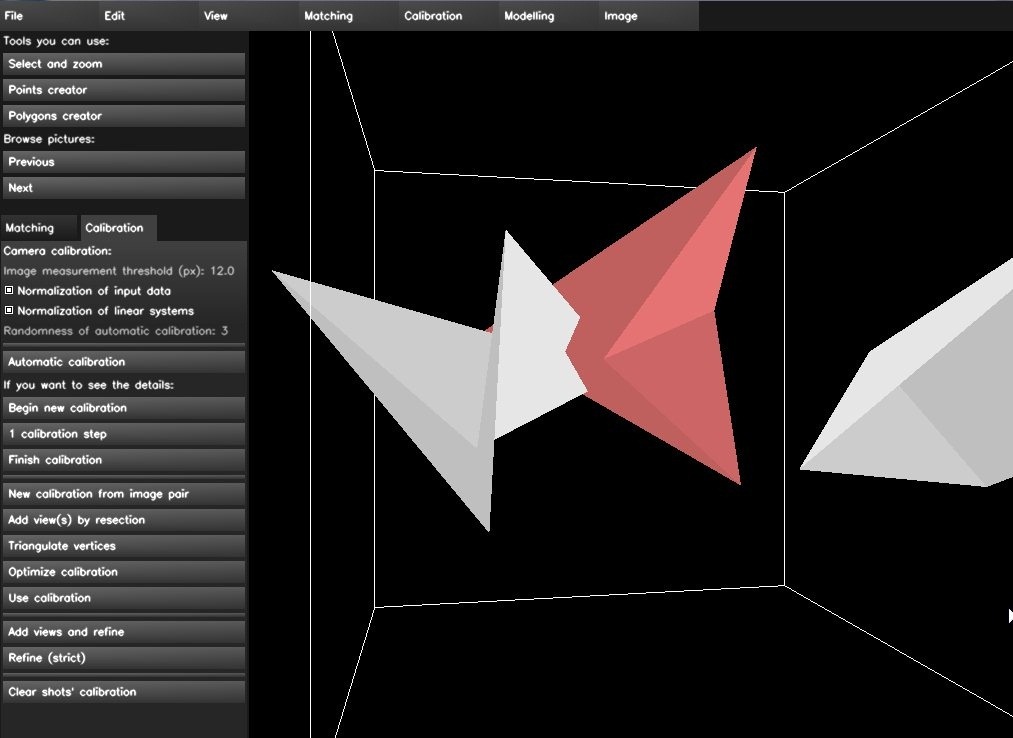
Task: Adjust Image measurement threshold value
Action: coord(220,271)
